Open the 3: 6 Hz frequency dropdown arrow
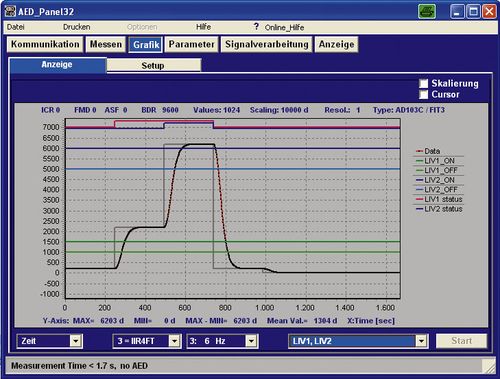This screenshot has width=500, height=379. tap(251, 341)
